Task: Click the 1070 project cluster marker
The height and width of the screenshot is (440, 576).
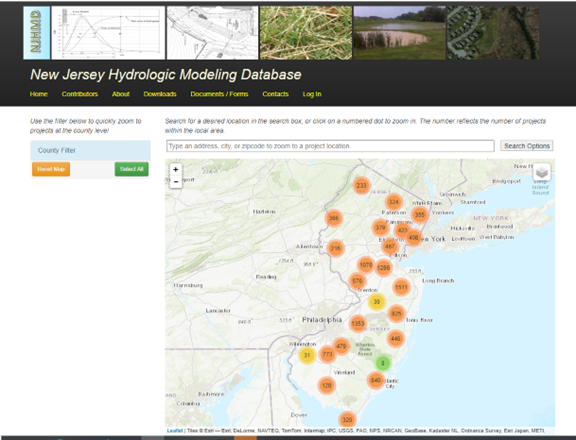Action: [x=366, y=265]
